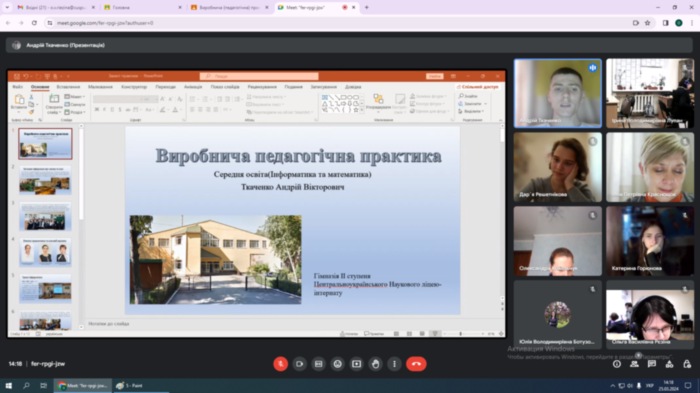Toggle the Нотатки notes button
The height and width of the screenshot is (393, 700).
click(x=349, y=334)
